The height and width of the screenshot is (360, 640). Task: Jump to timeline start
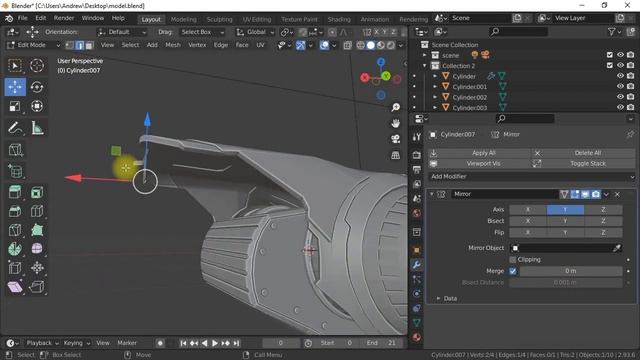point(183,343)
